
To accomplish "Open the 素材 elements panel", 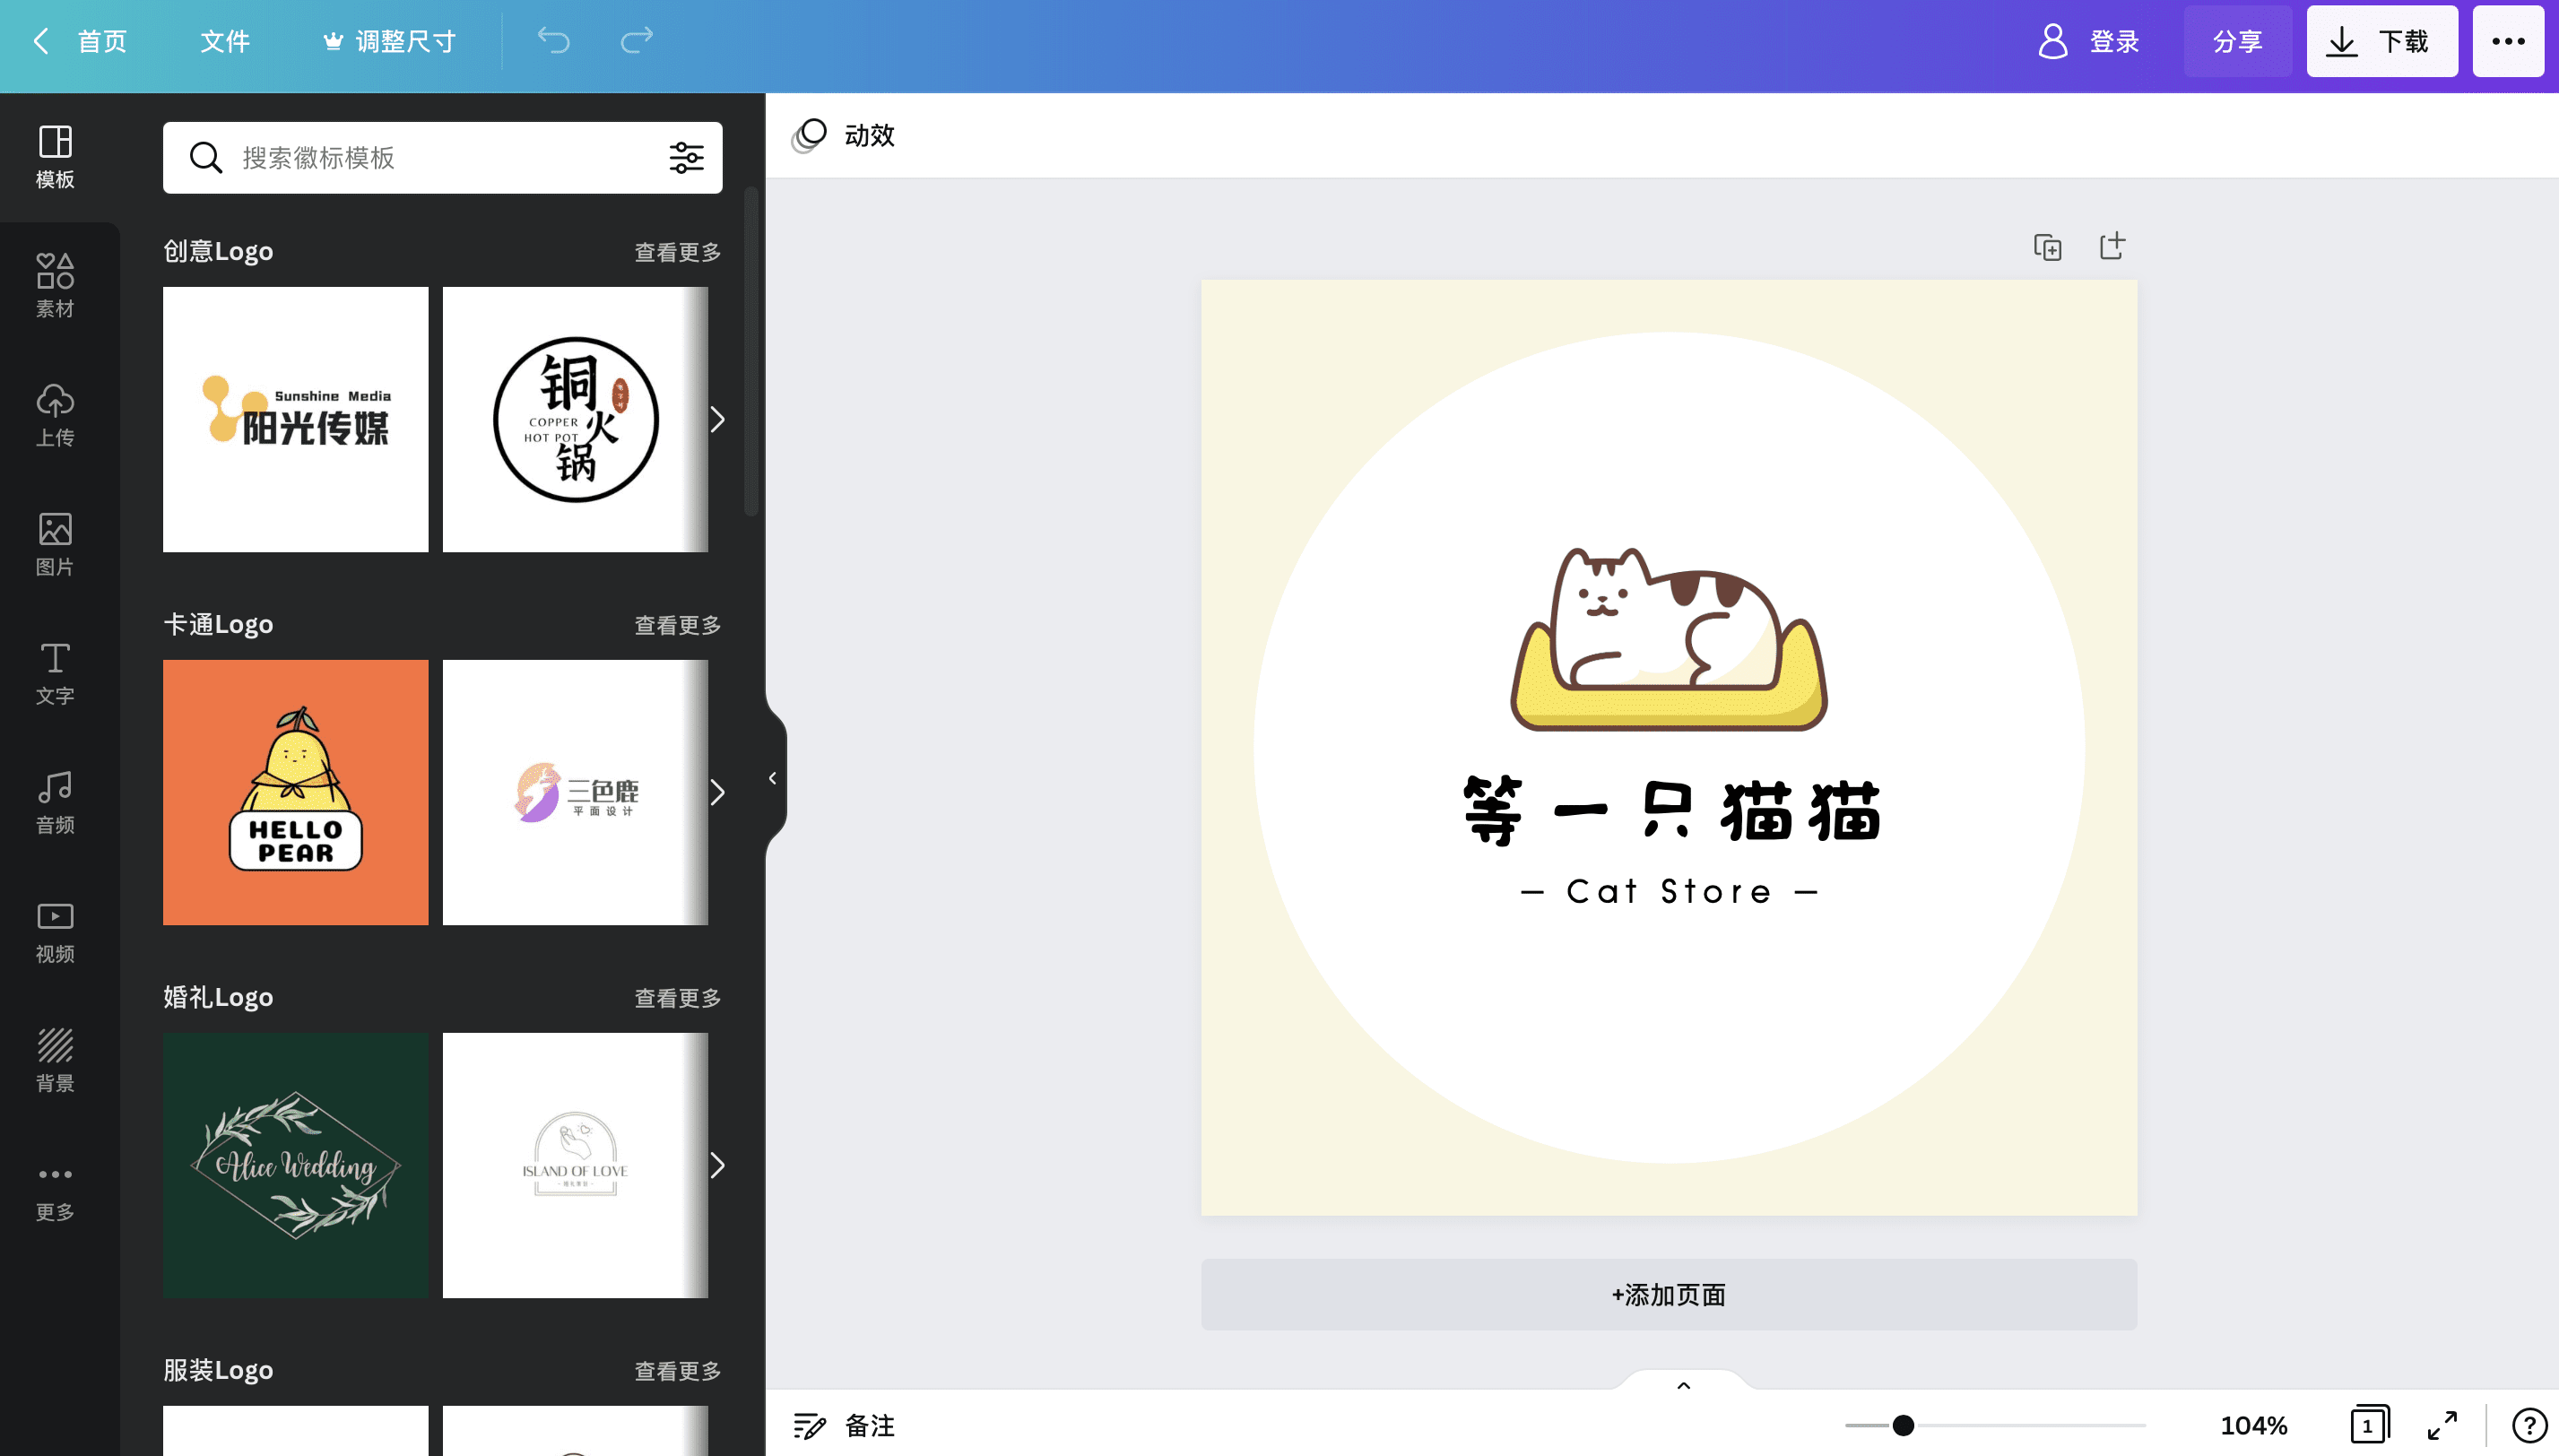I will coord(55,283).
